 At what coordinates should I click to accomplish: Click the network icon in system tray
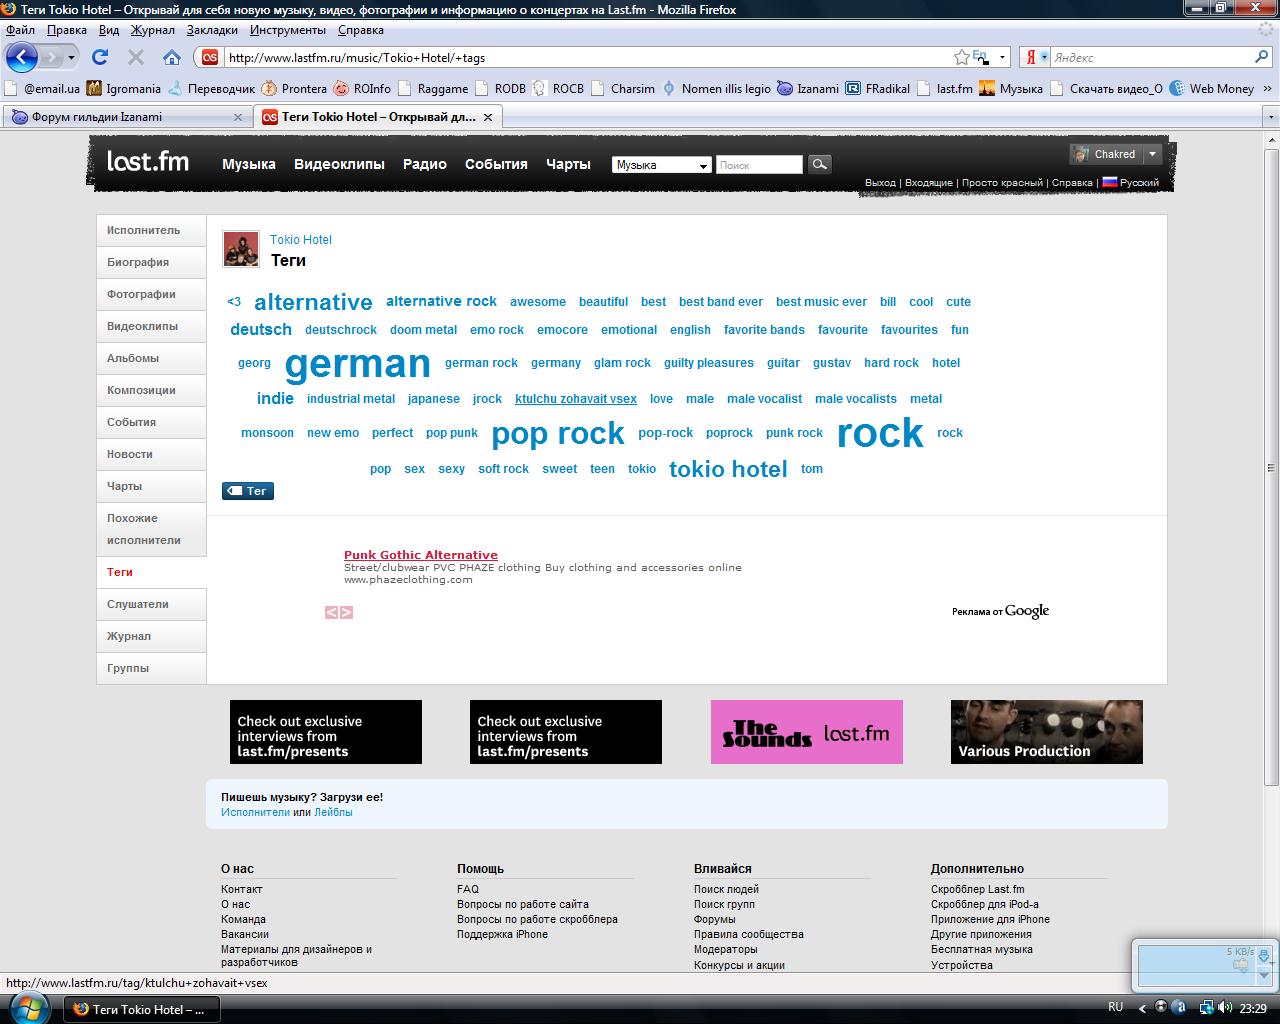[x=1206, y=1007]
